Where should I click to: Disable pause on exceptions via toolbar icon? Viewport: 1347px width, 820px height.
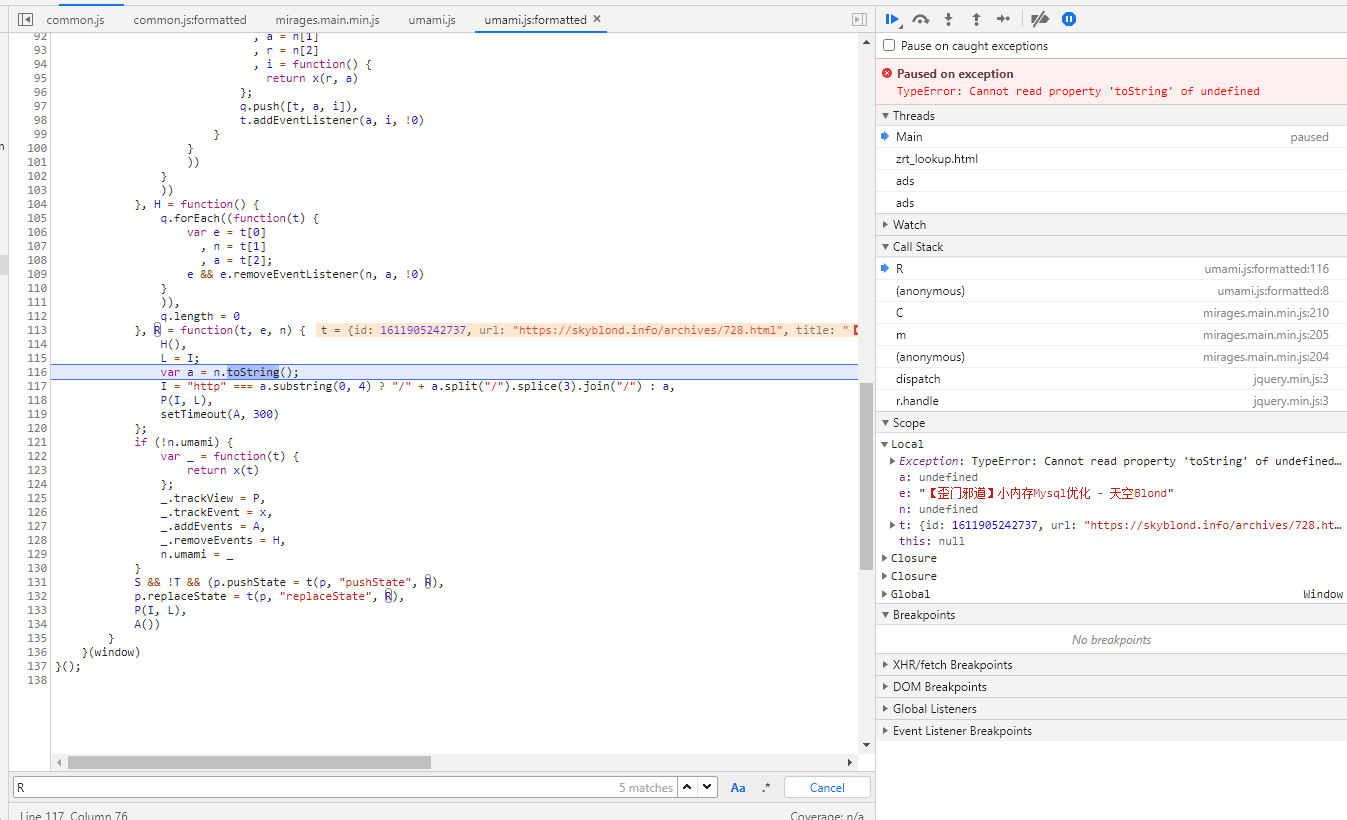tap(1069, 18)
